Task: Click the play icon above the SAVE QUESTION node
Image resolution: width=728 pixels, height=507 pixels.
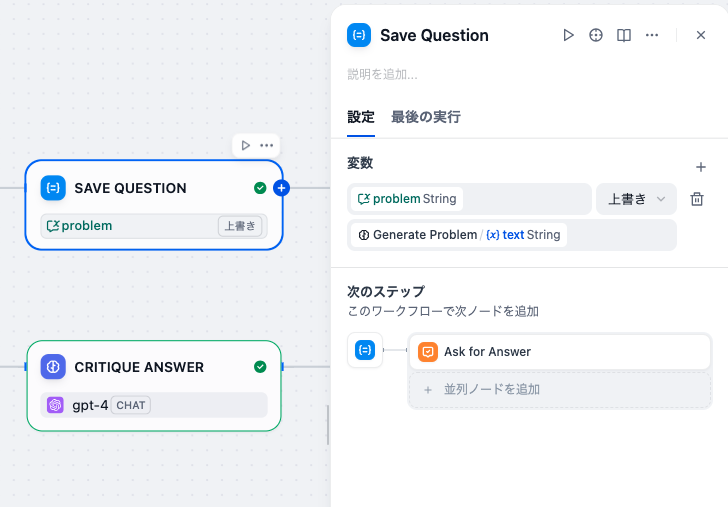Action: click(246, 145)
